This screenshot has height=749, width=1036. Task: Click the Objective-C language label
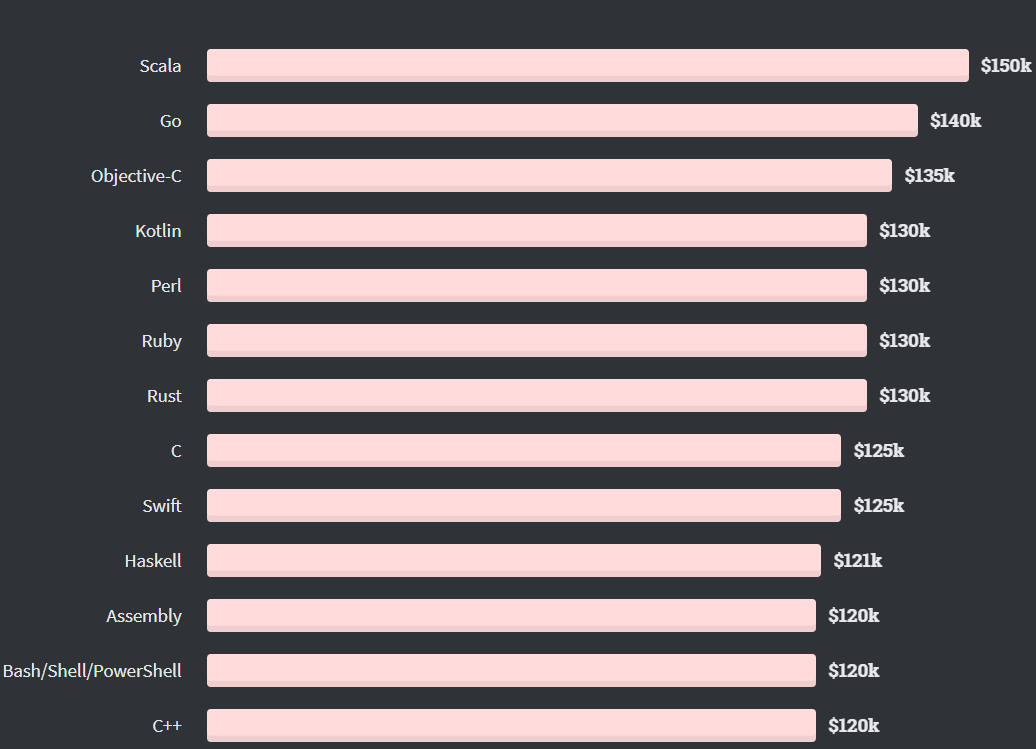[x=136, y=176]
